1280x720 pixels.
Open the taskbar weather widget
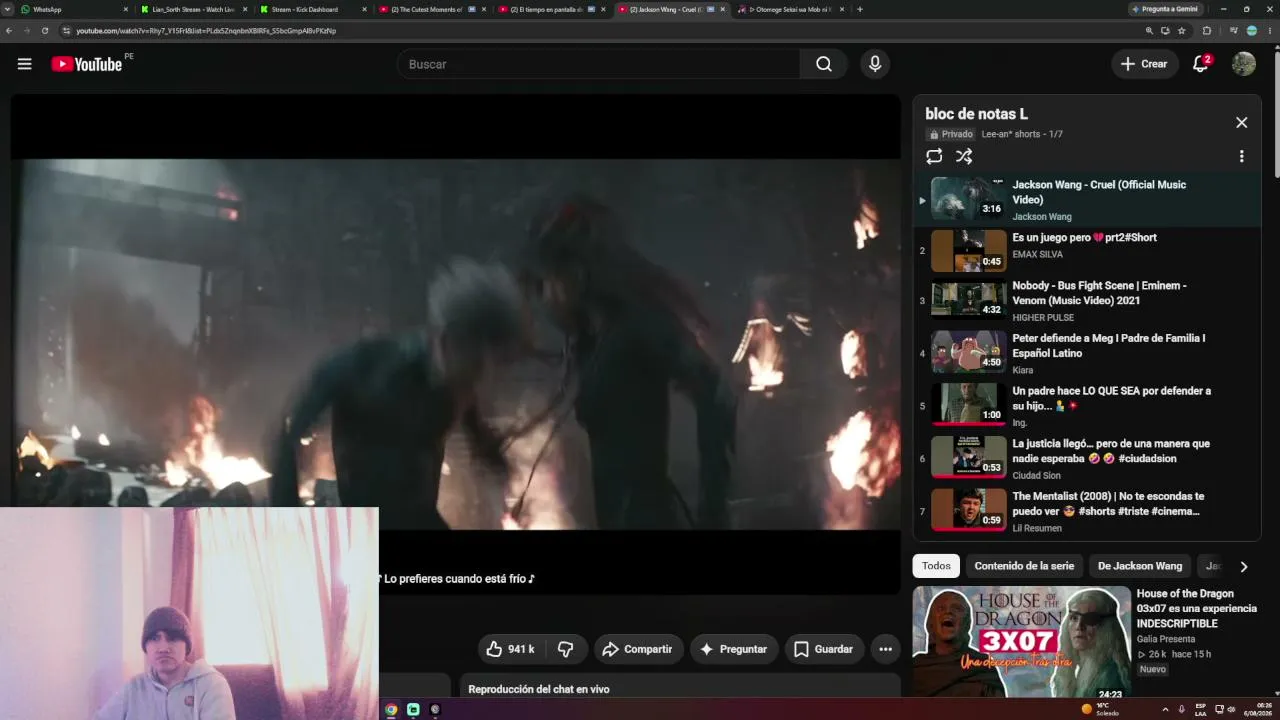point(1100,709)
